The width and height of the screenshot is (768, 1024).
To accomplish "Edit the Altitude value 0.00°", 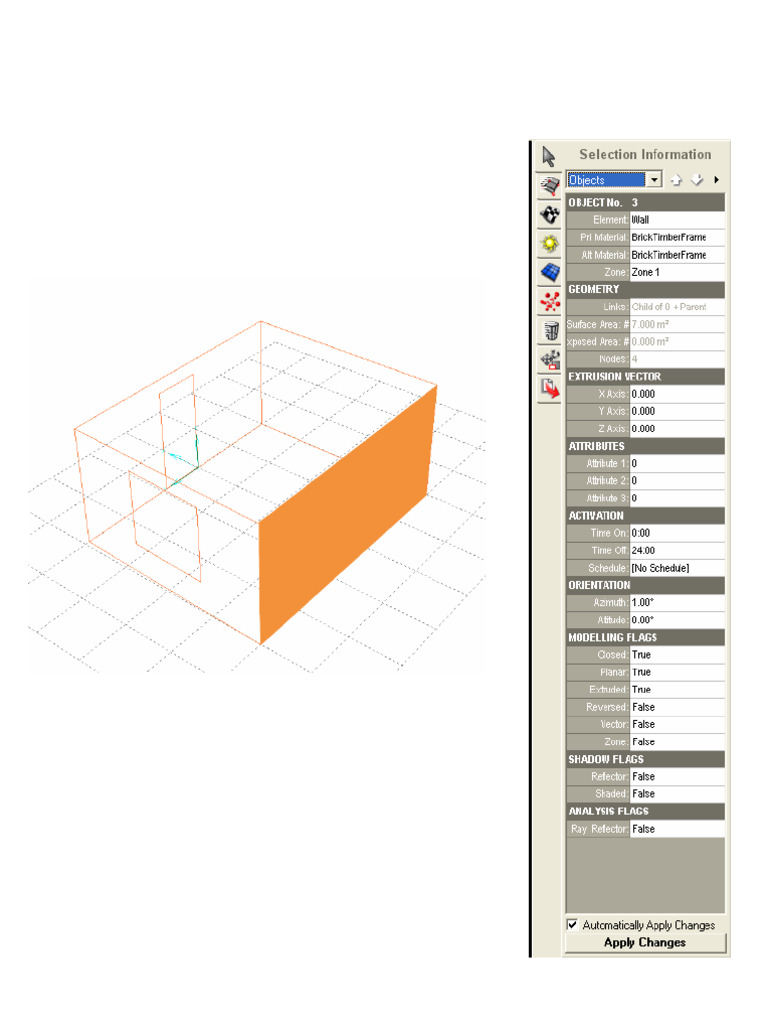I will tap(677, 620).
